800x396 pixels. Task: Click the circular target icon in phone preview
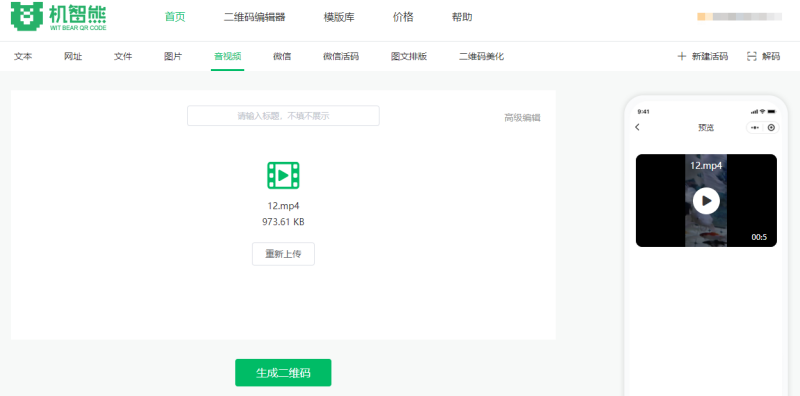pos(771,128)
